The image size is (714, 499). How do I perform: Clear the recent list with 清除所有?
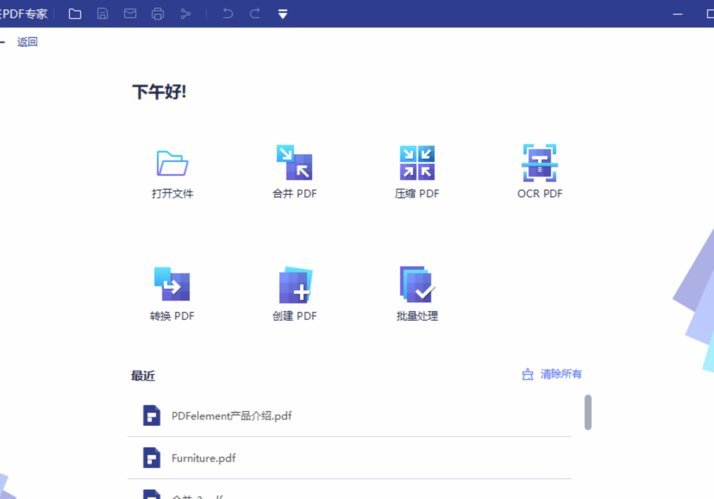tap(561, 374)
